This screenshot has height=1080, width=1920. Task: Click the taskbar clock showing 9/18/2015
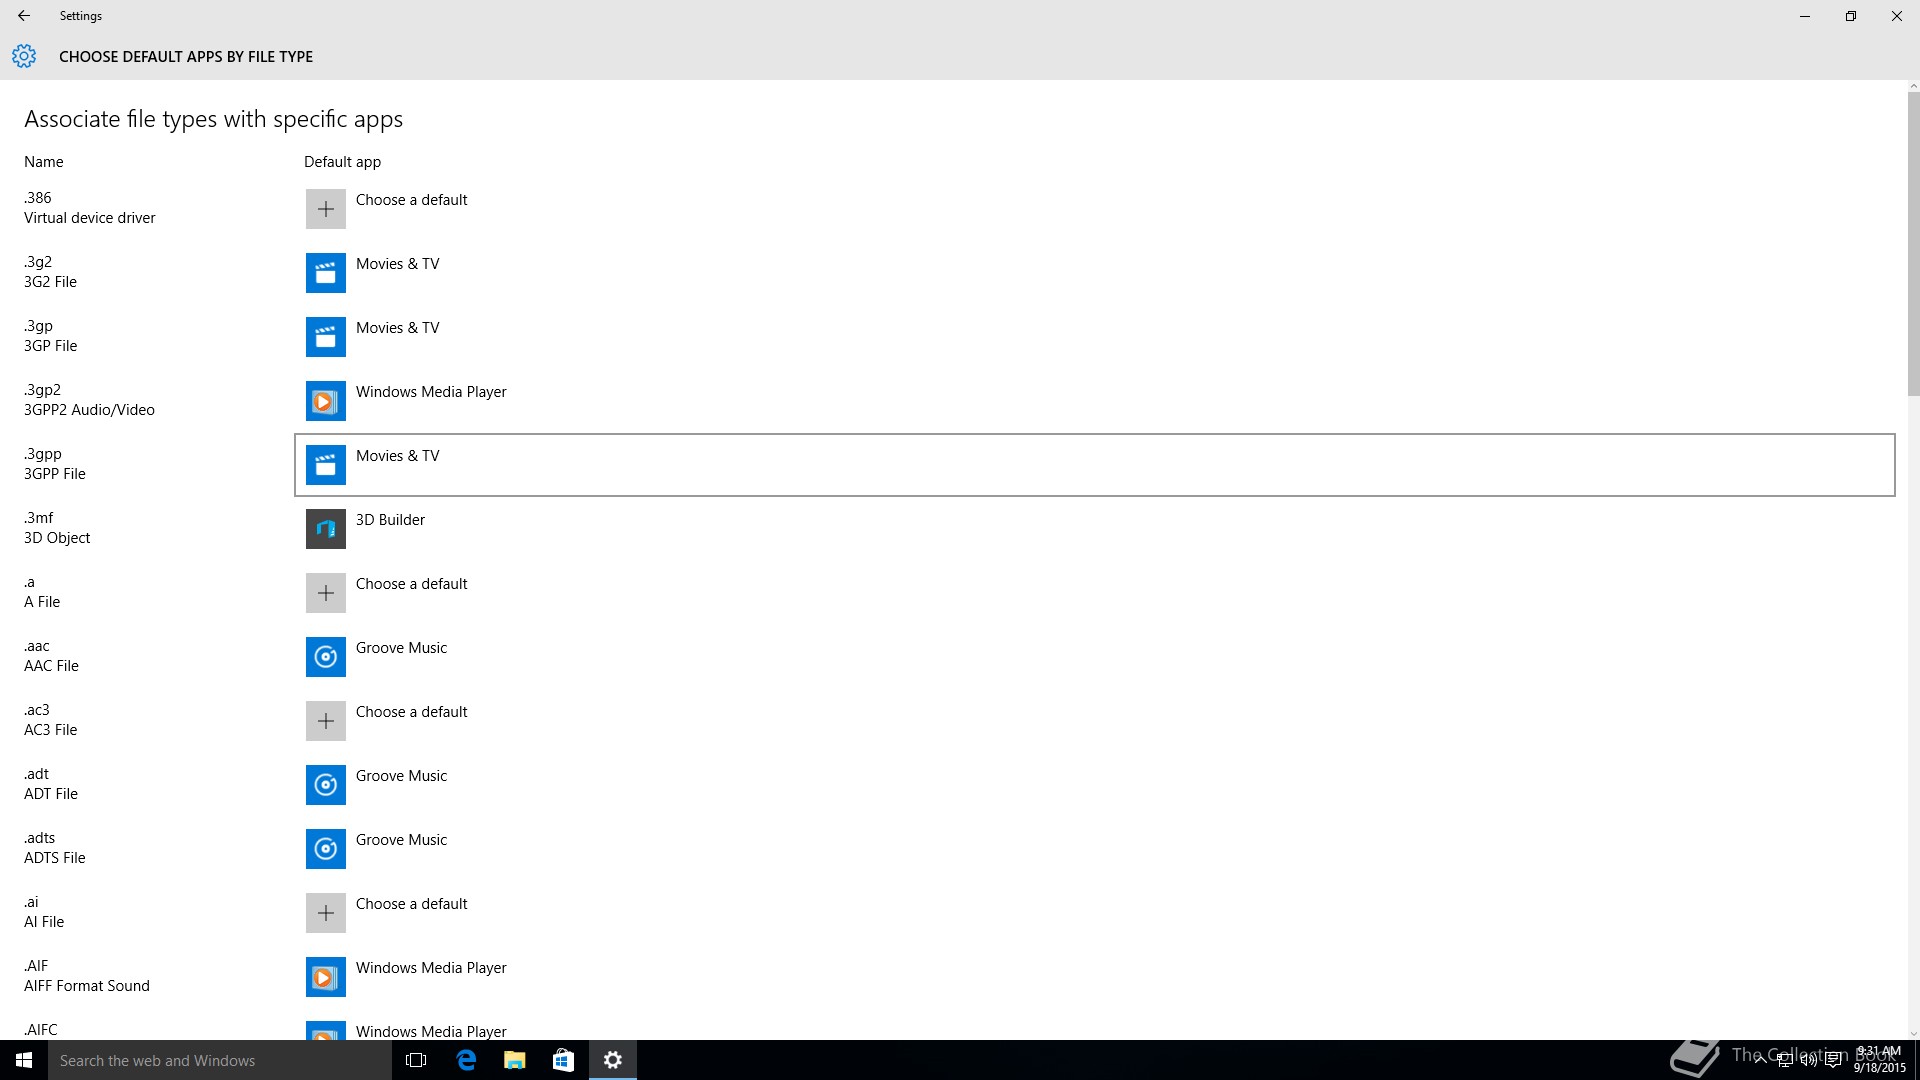pos(1879,1060)
